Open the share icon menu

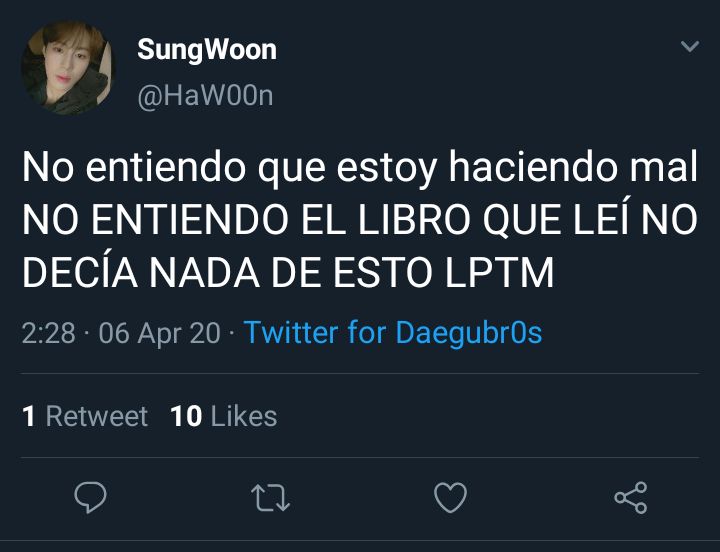coord(631,498)
